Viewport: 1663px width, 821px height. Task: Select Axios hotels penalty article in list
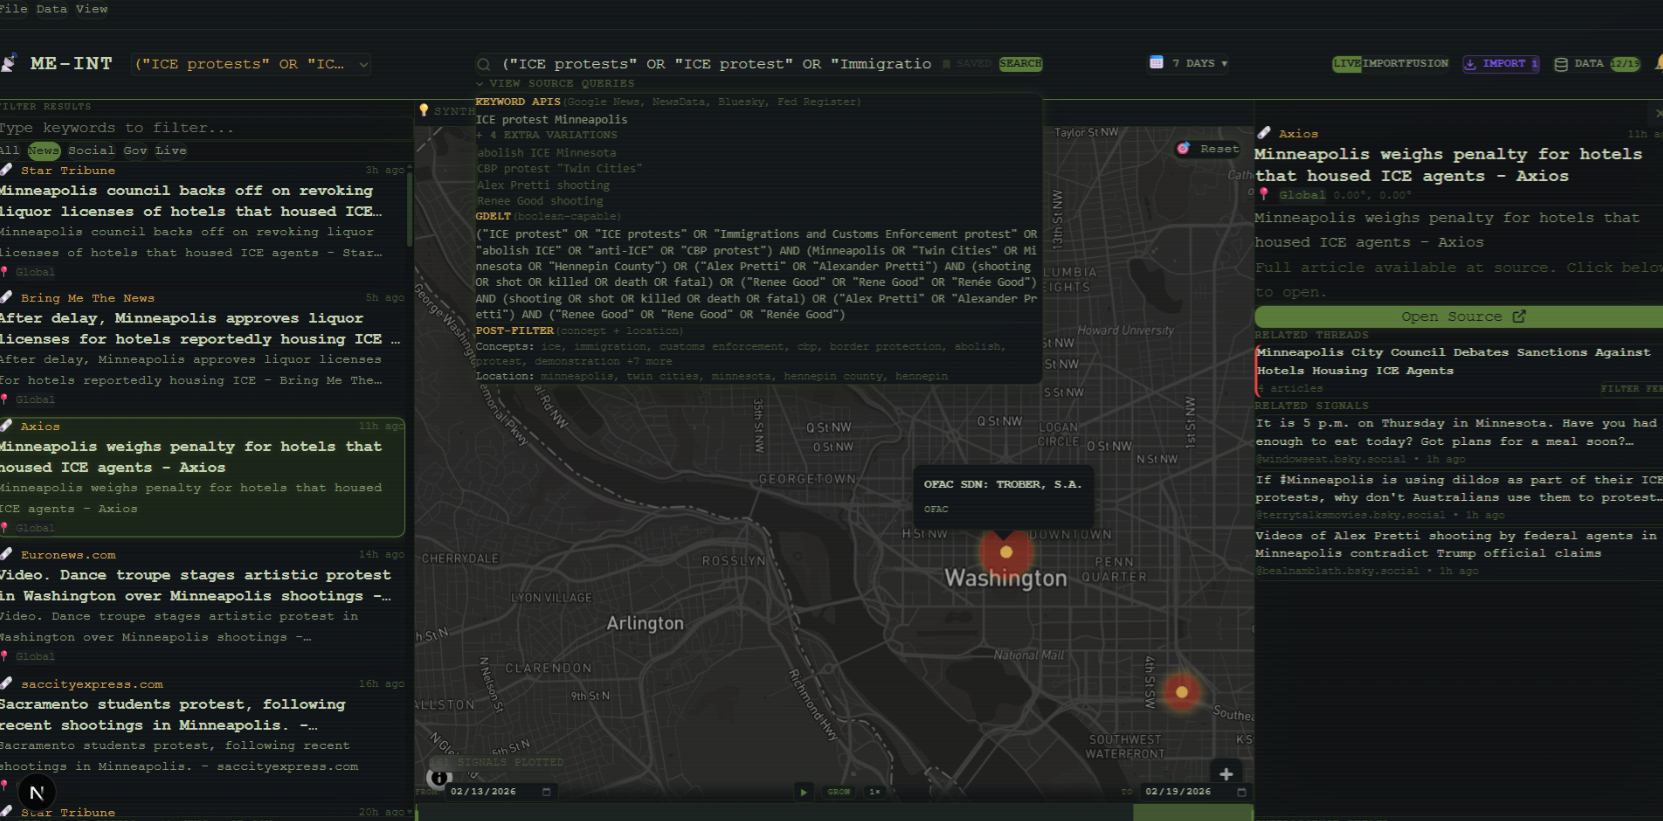[x=203, y=477]
